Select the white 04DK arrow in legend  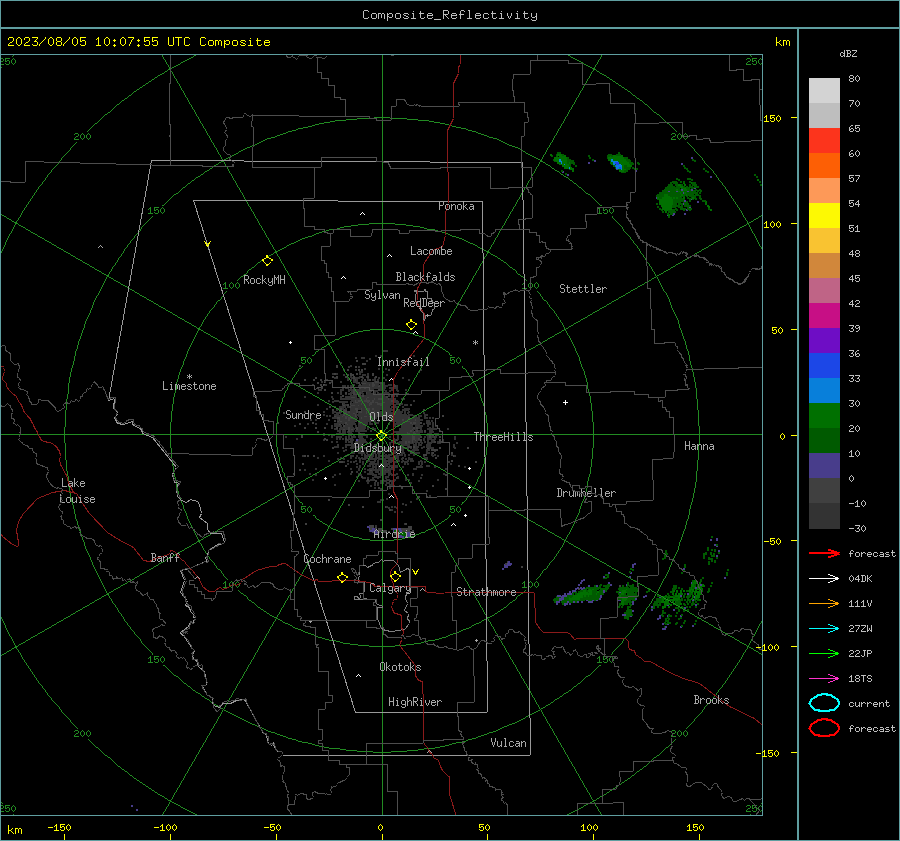pyautogui.click(x=824, y=578)
